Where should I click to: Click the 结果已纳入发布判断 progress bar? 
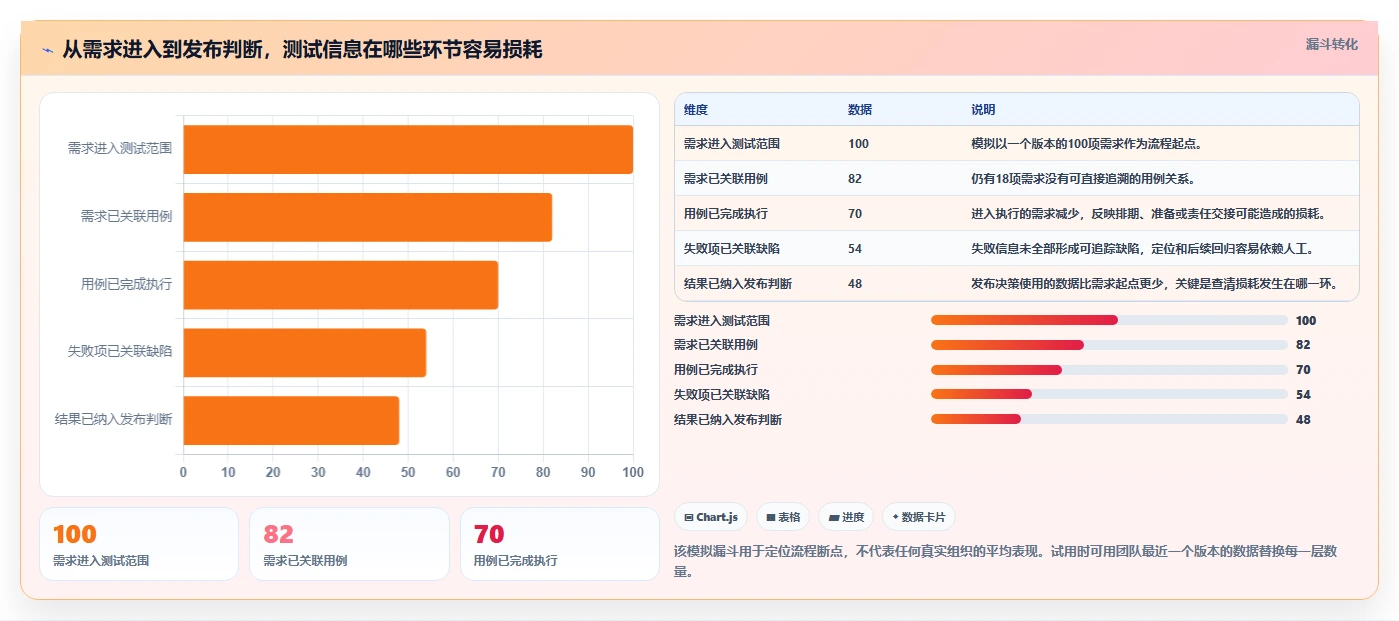[1109, 419]
